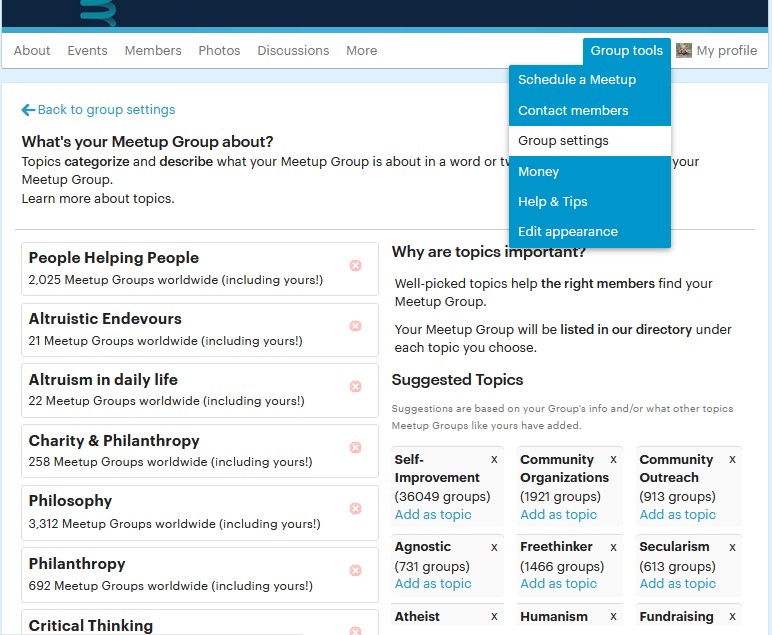The width and height of the screenshot is (772, 635).
Task: Dismiss the Fundraising suggestion
Action: (733, 617)
